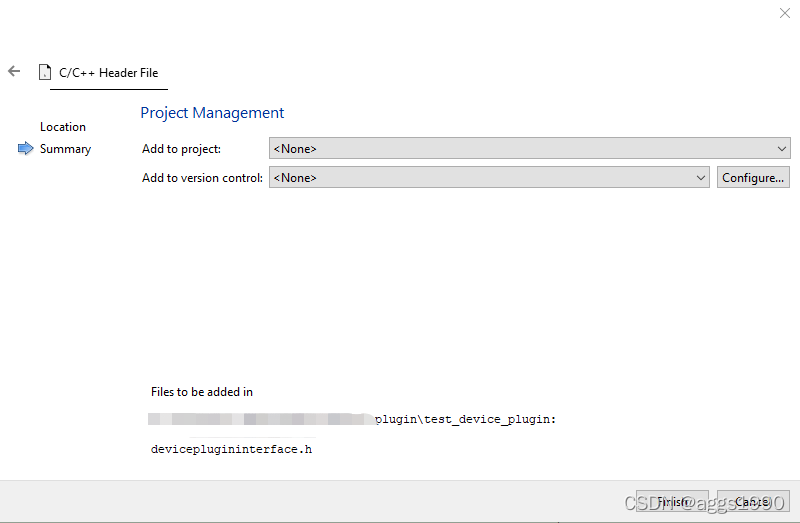Expand the version control dropdown chevron
Image resolution: width=800 pixels, height=523 pixels.
[701, 178]
